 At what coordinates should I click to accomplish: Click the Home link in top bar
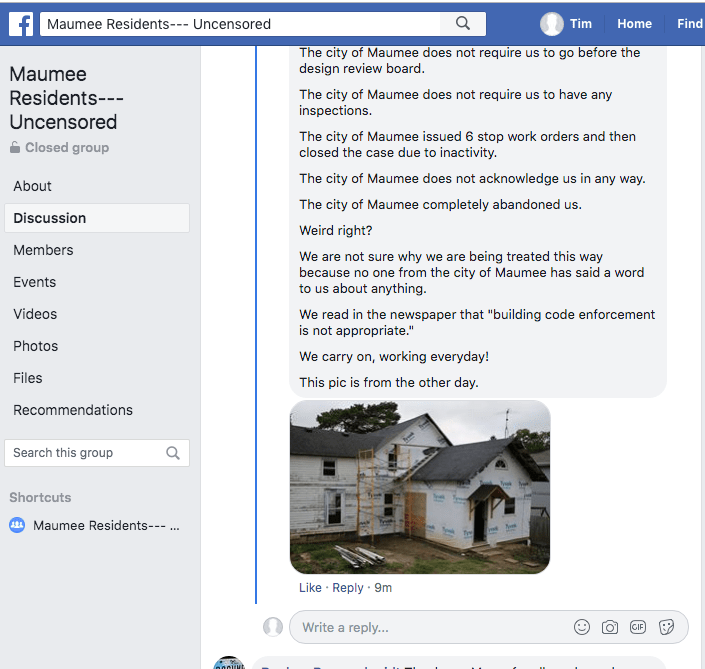pos(634,24)
